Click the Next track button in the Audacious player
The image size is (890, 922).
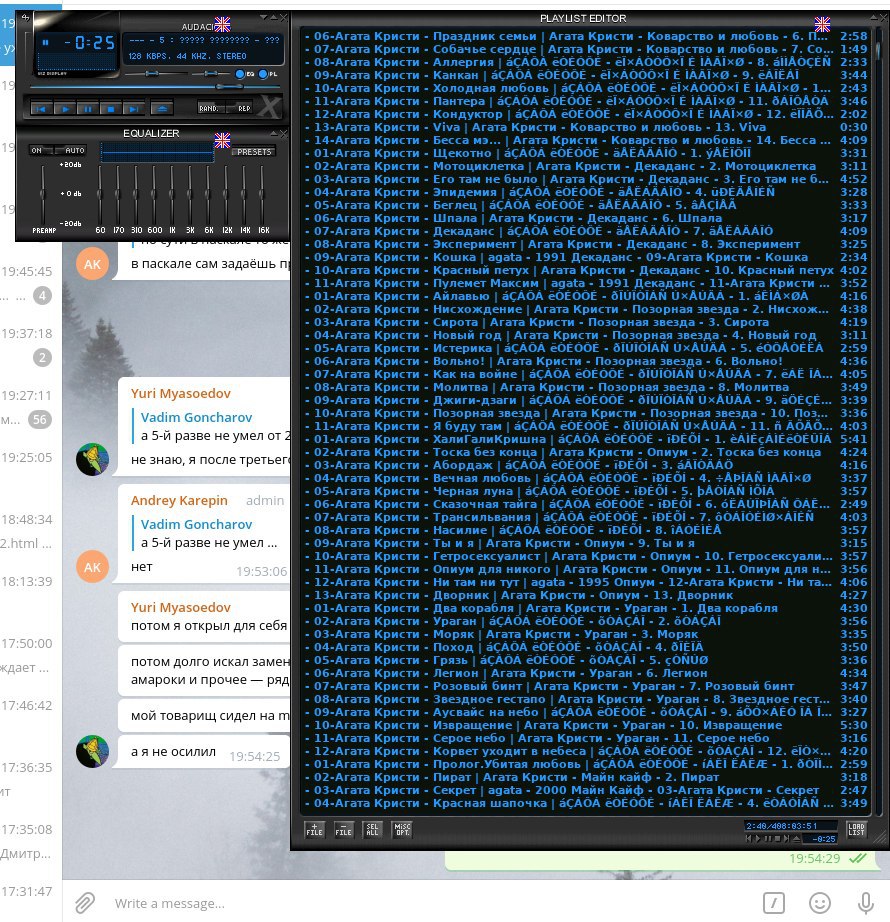133,109
